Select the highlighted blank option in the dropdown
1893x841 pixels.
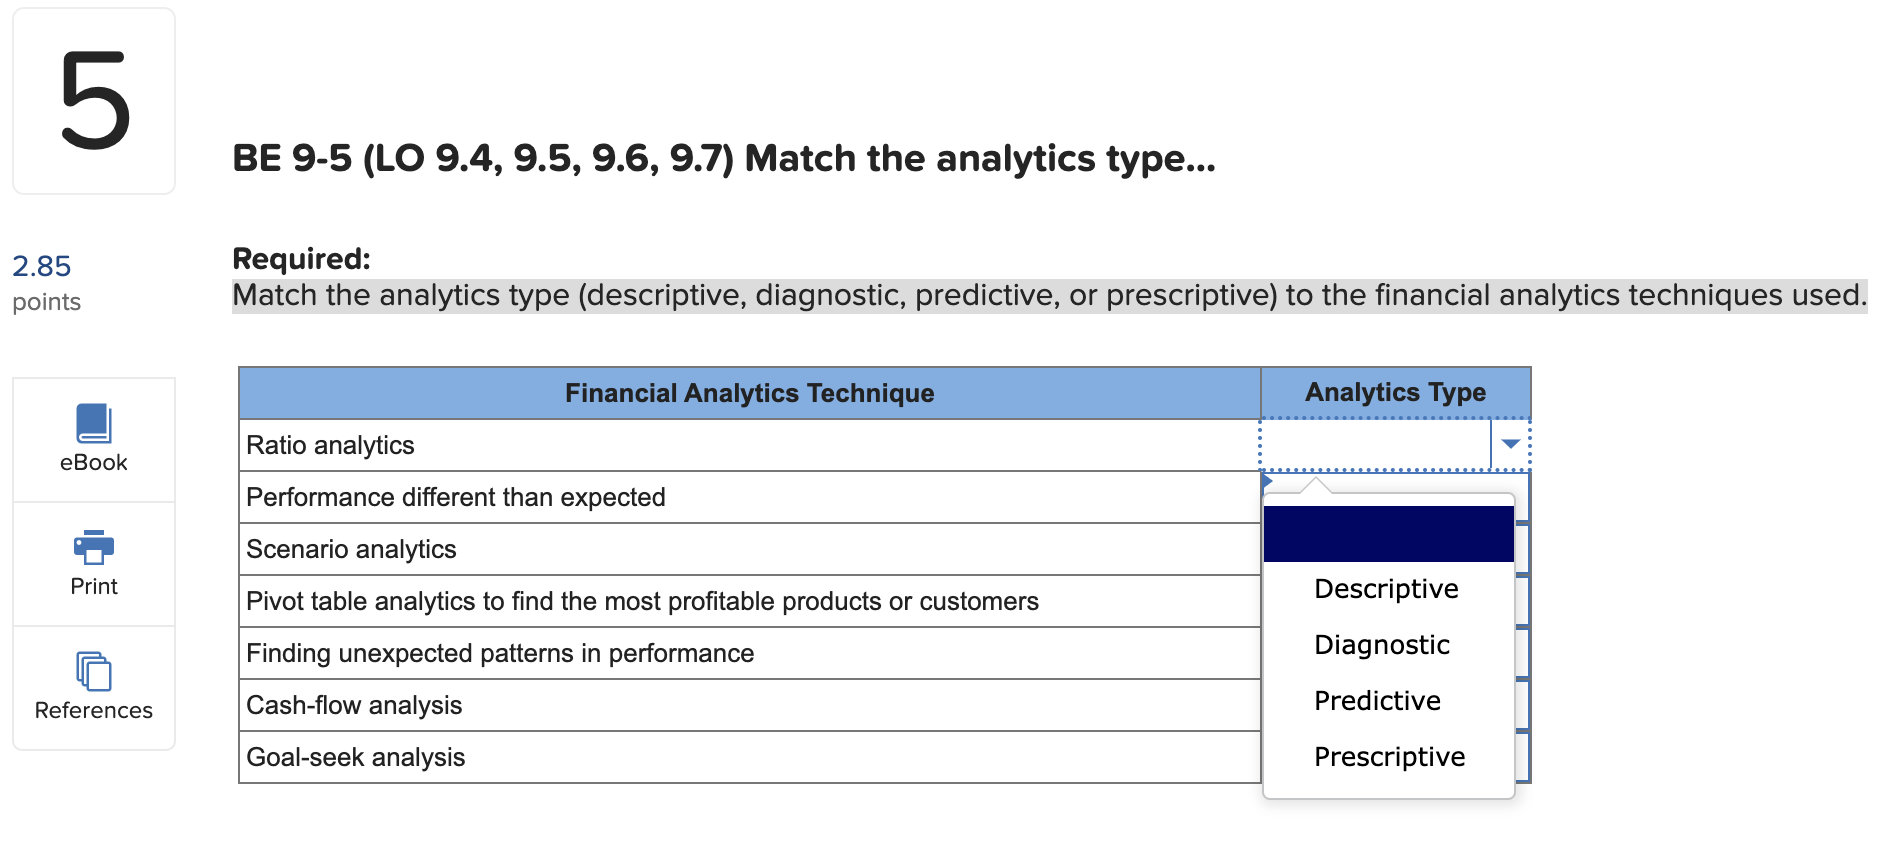tap(1388, 534)
